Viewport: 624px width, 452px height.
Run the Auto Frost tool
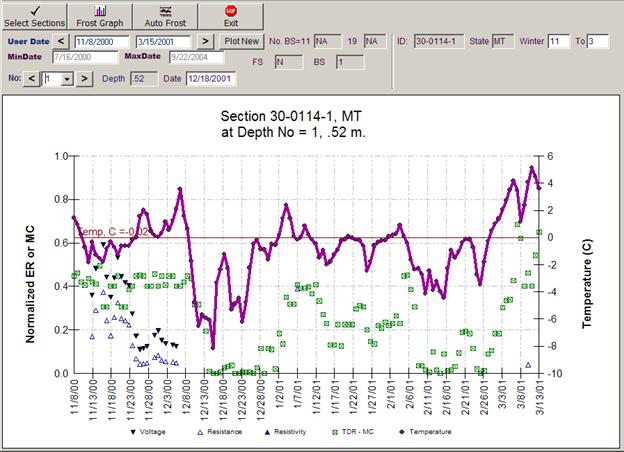165,16
